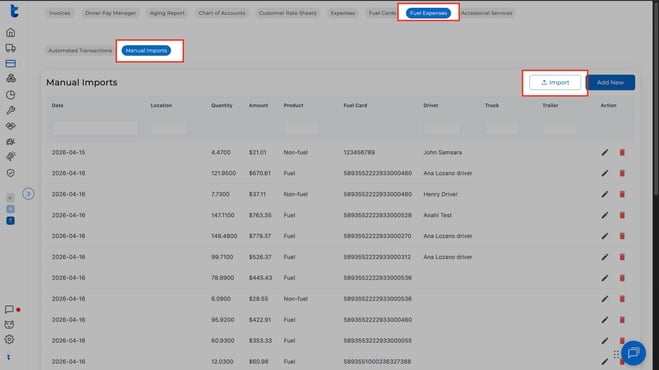Open the blue chat bubble widget
This screenshot has height=370, width=659.
[633, 353]
